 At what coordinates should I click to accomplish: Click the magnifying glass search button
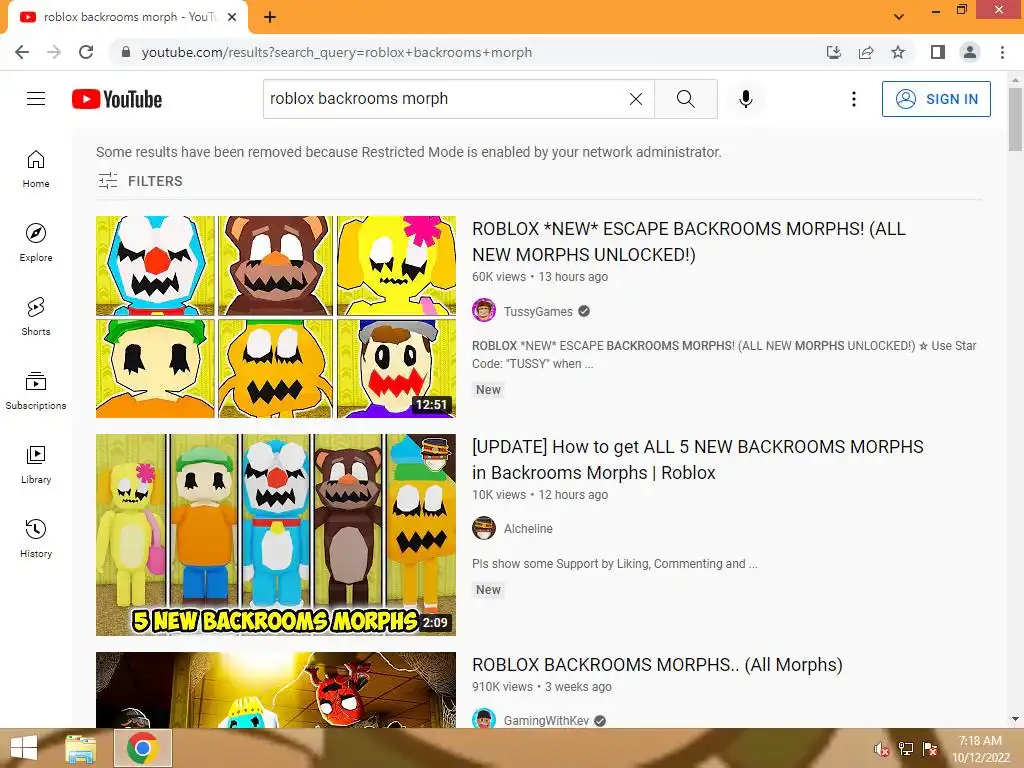[x=686, y=99]
